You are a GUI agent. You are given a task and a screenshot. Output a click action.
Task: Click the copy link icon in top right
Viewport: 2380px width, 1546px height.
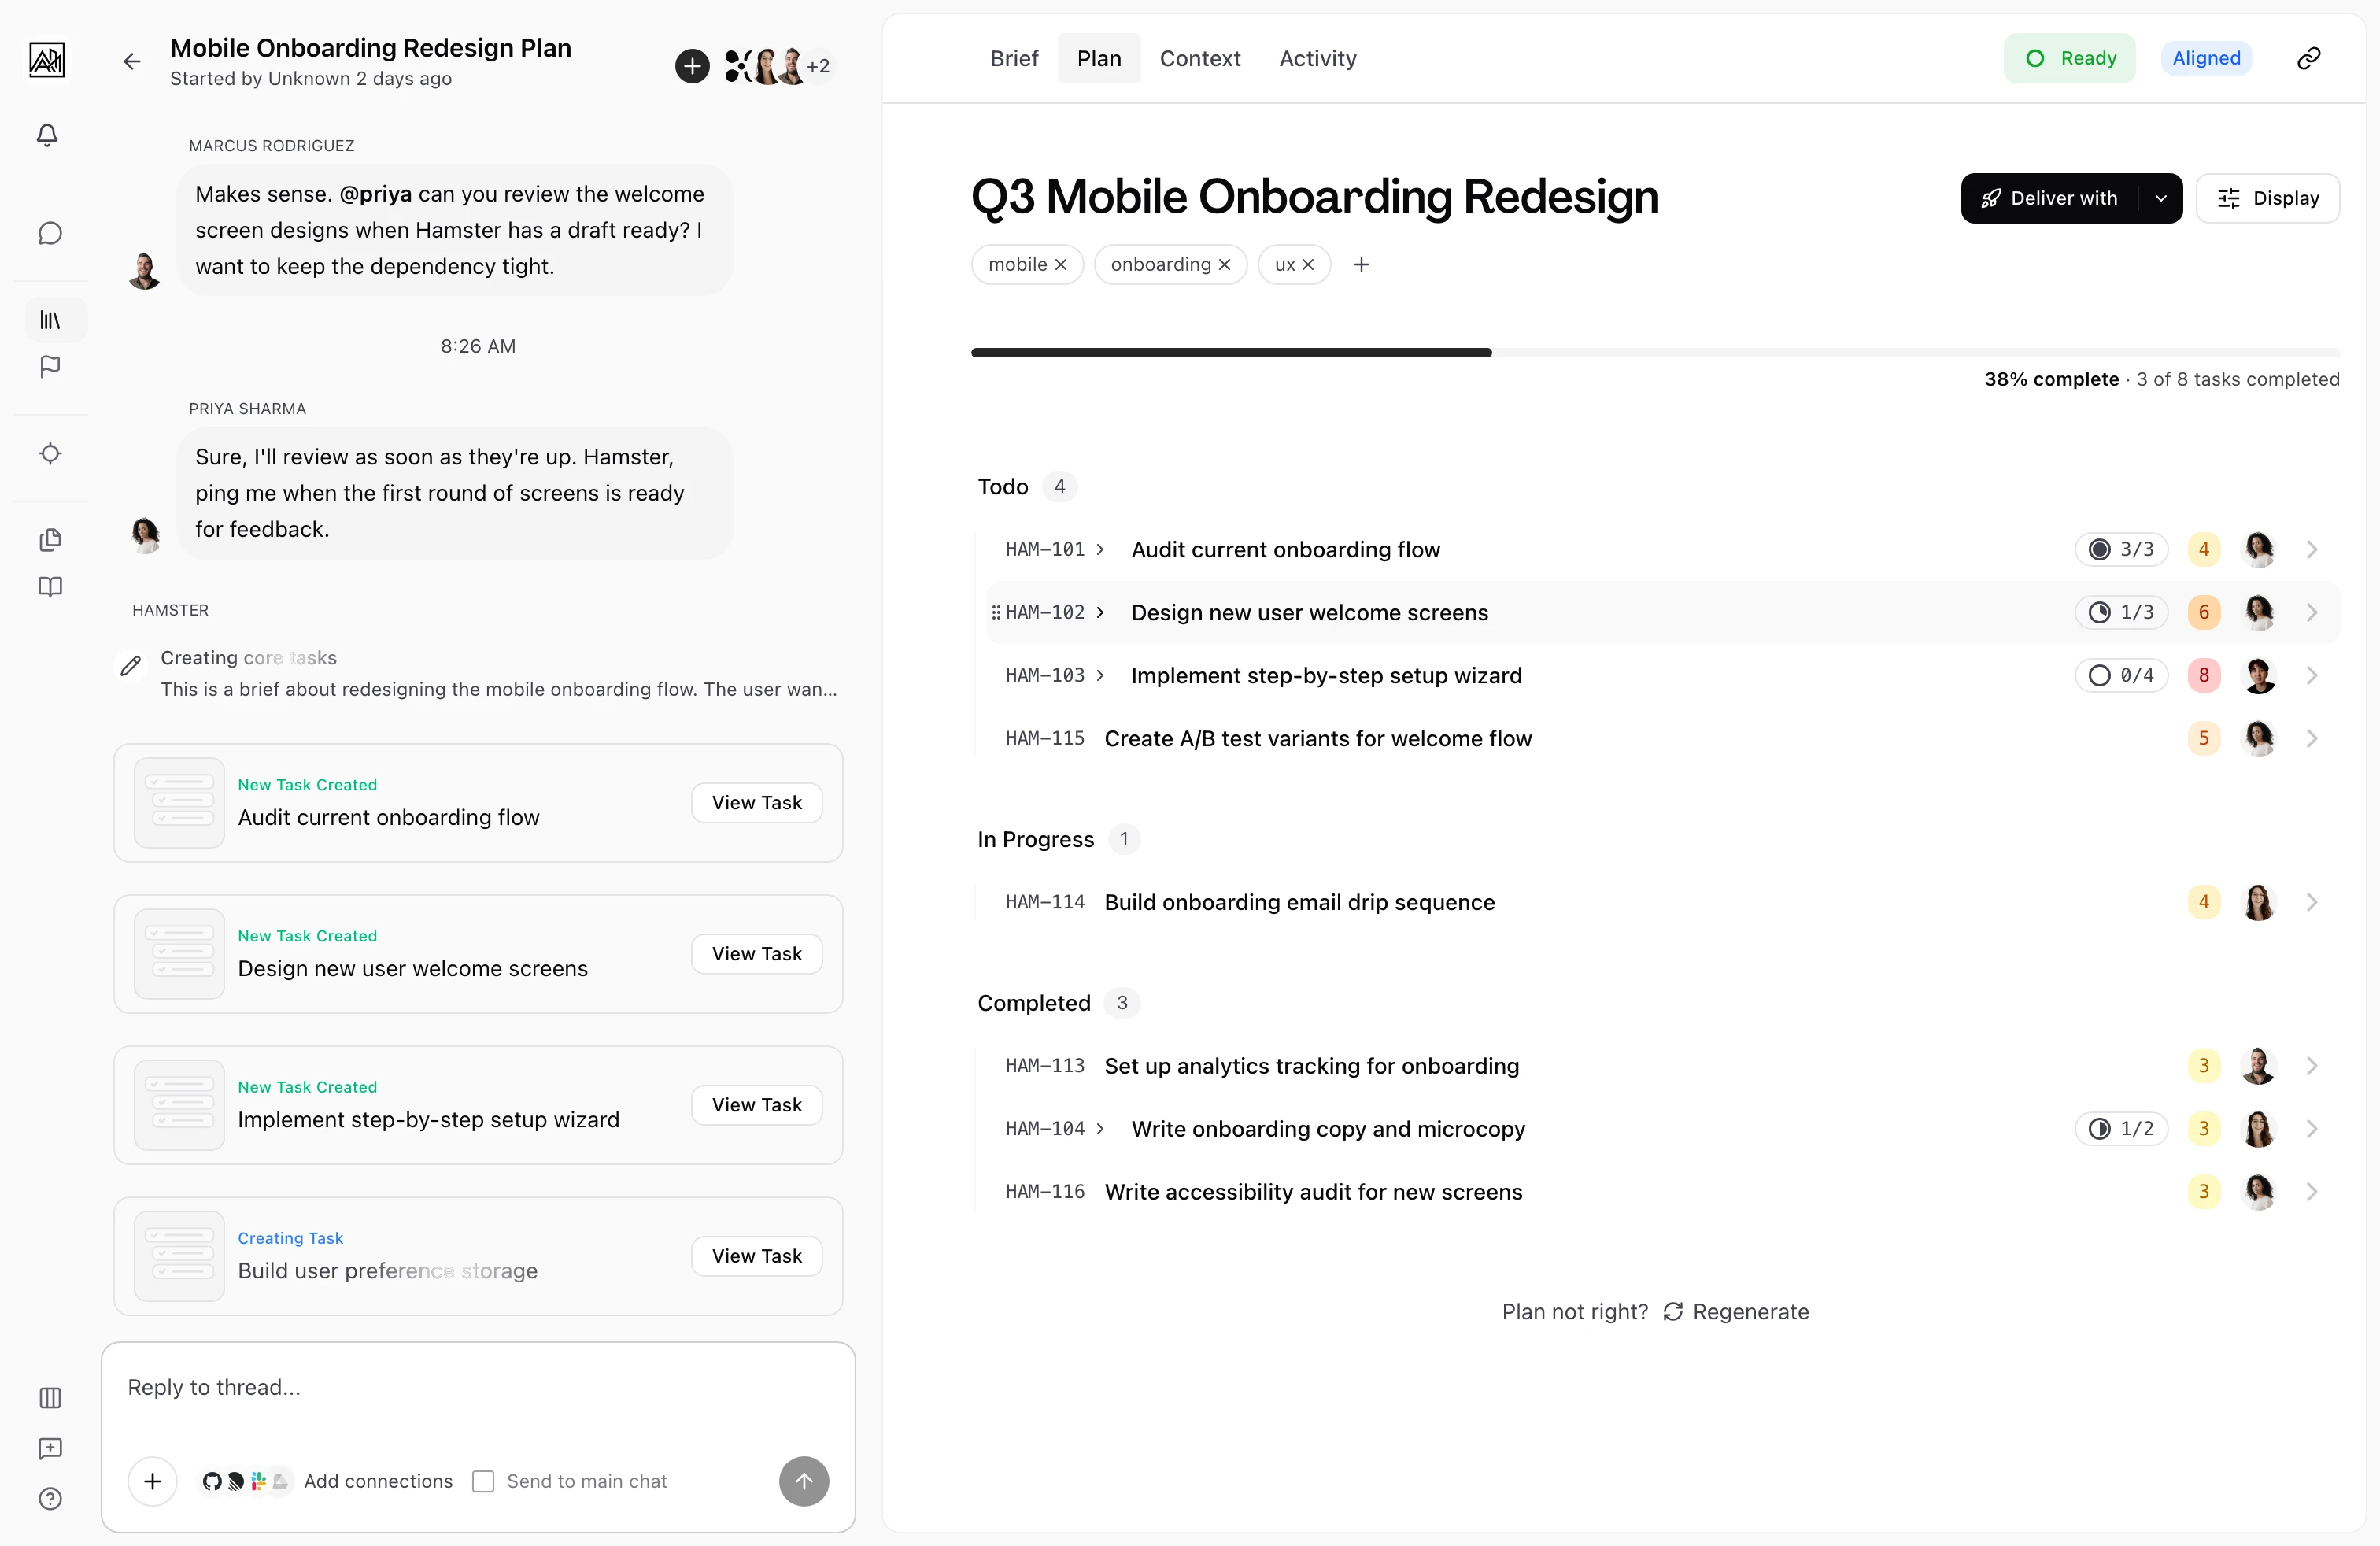[x=2308, y=57]
